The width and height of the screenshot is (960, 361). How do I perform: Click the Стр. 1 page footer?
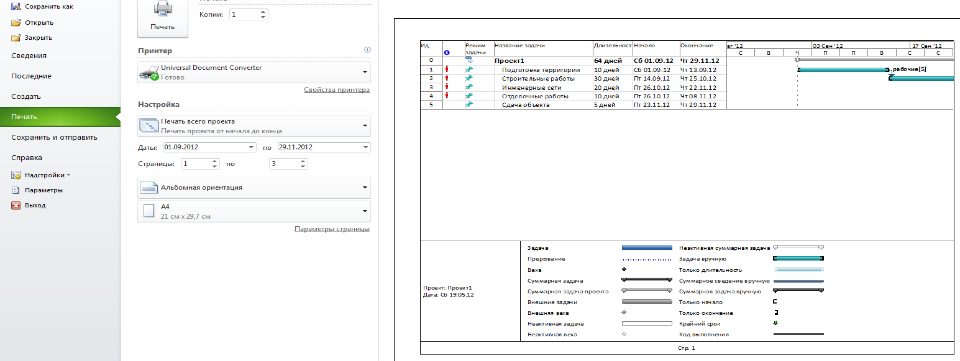(x=687, y=348)
